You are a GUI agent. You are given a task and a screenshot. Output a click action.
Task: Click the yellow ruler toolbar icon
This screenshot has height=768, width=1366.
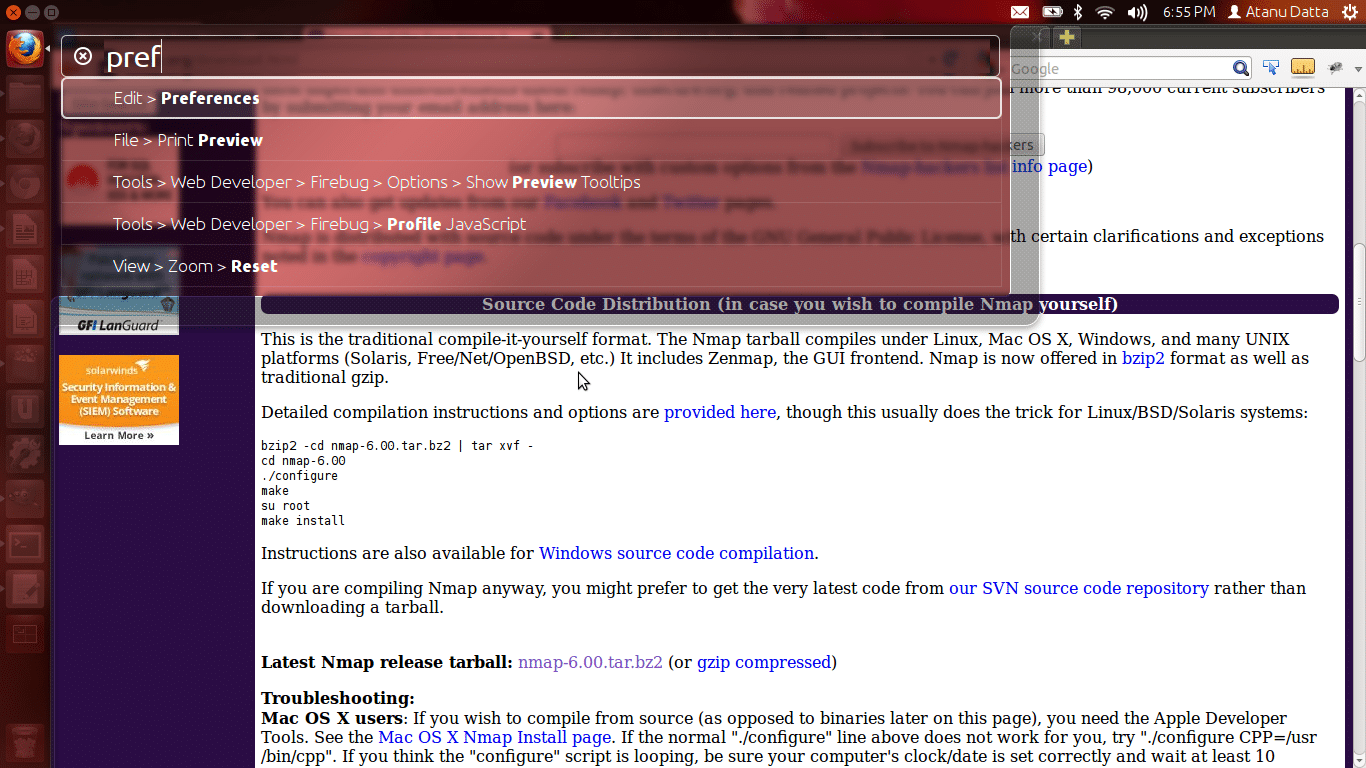click(1303, 68)
